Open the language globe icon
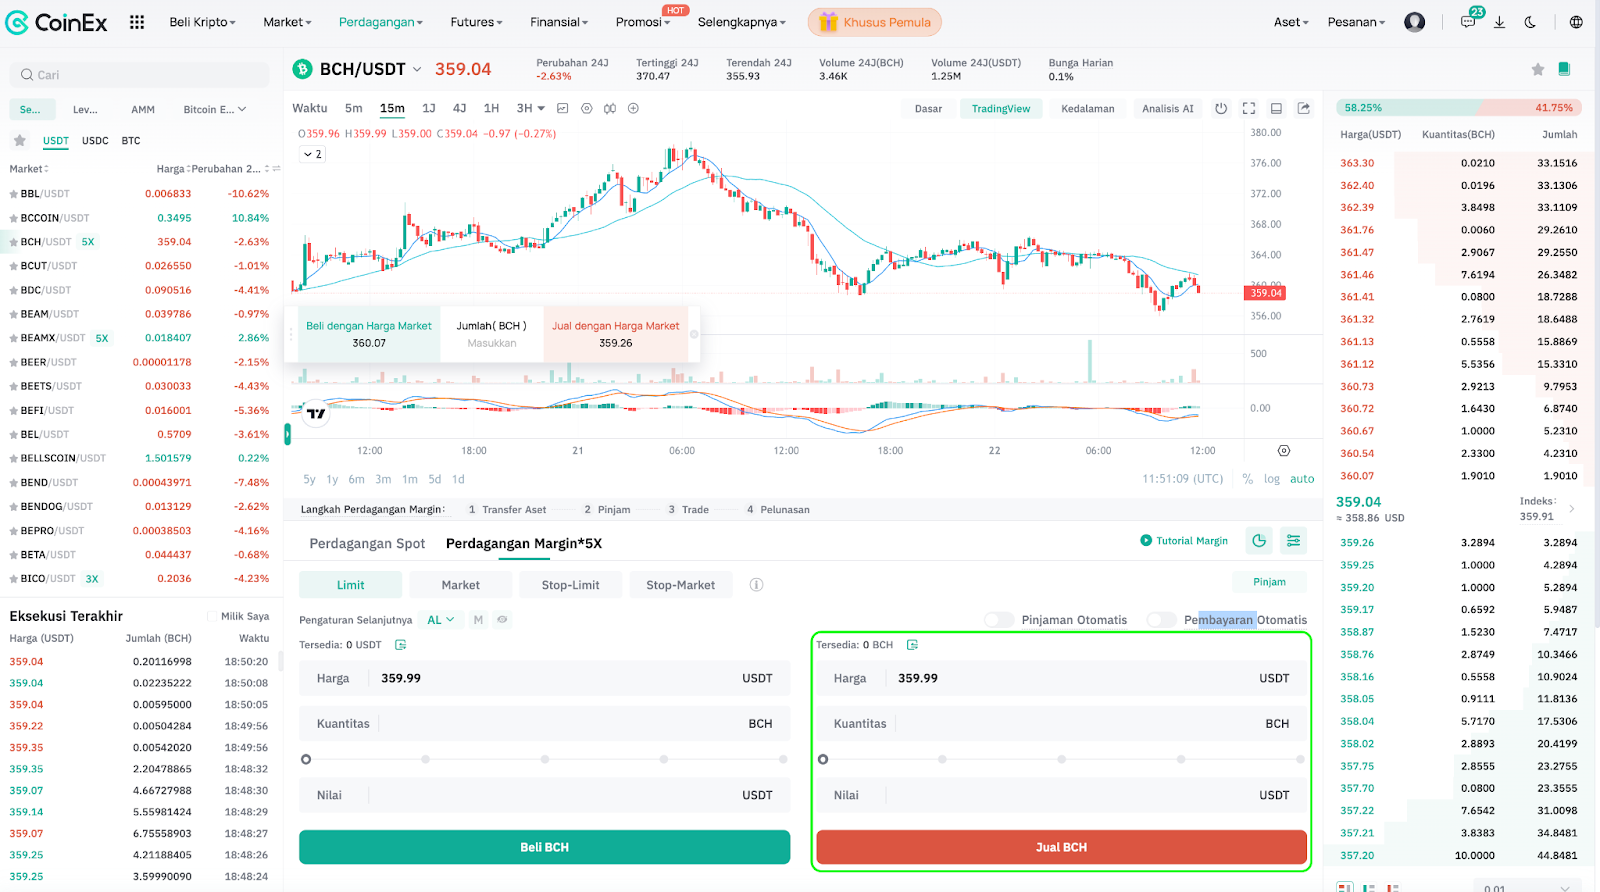 click(x=1576, y=22)
